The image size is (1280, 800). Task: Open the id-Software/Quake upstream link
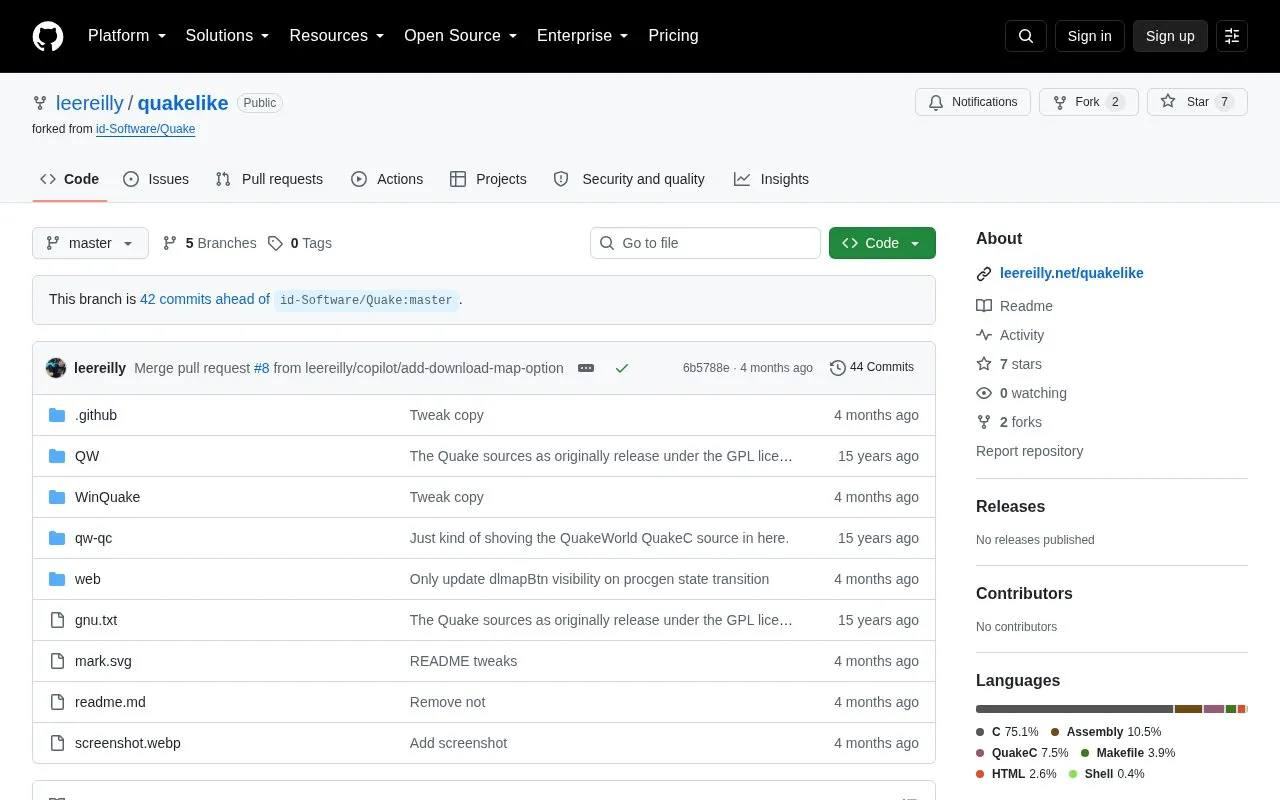click(x=145, y=129)
